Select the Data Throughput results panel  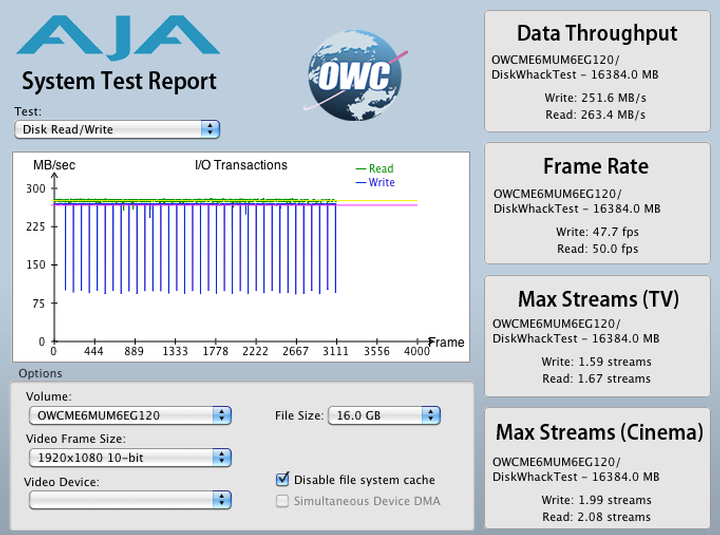click(596, 71)
